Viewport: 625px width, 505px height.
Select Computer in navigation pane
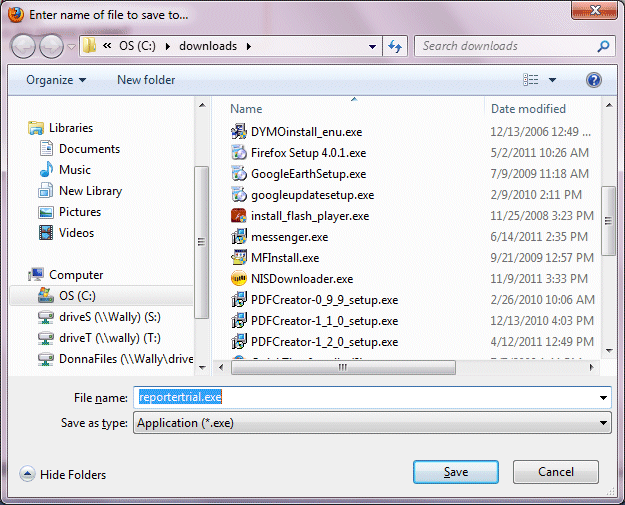click(x=65, y=275)
